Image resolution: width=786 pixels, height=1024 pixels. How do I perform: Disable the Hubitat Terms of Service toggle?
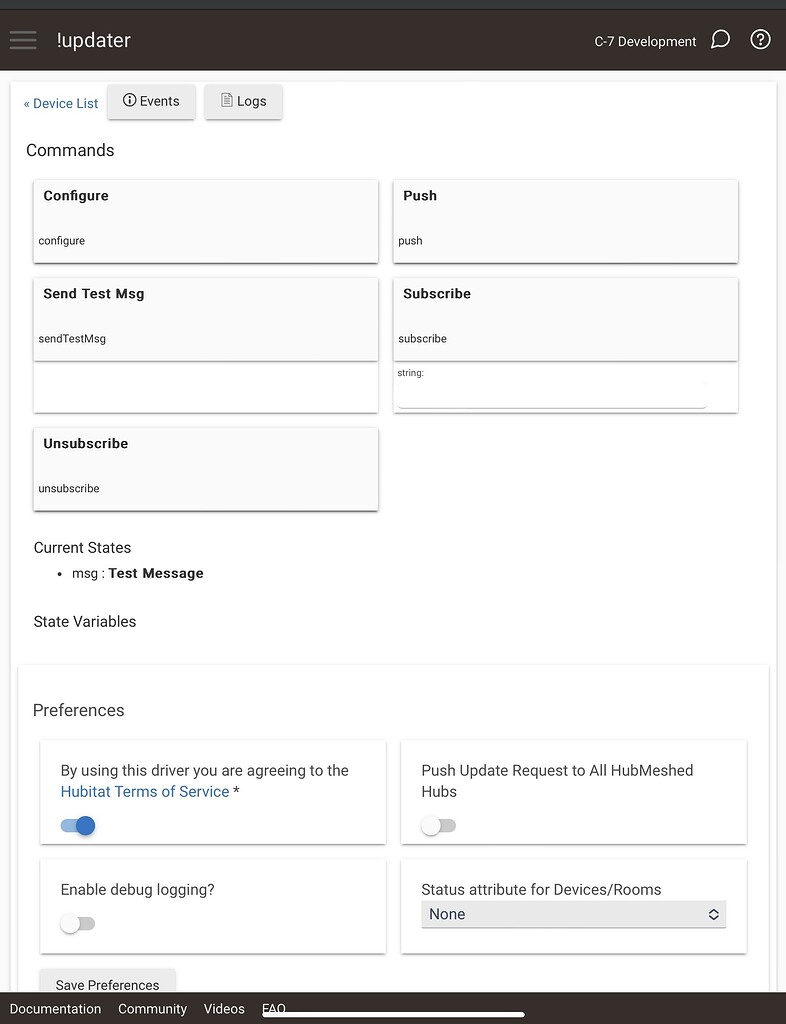coord(77,825)
